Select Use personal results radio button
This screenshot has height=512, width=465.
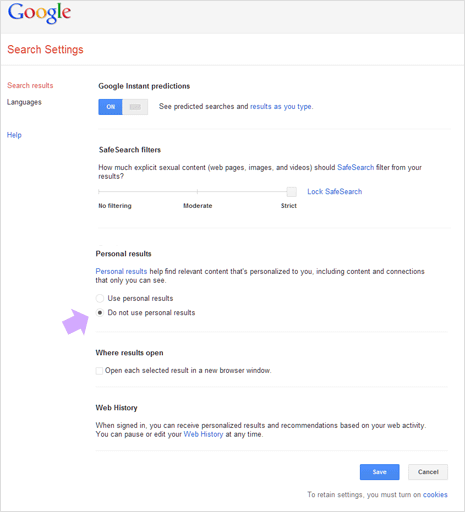100,298
